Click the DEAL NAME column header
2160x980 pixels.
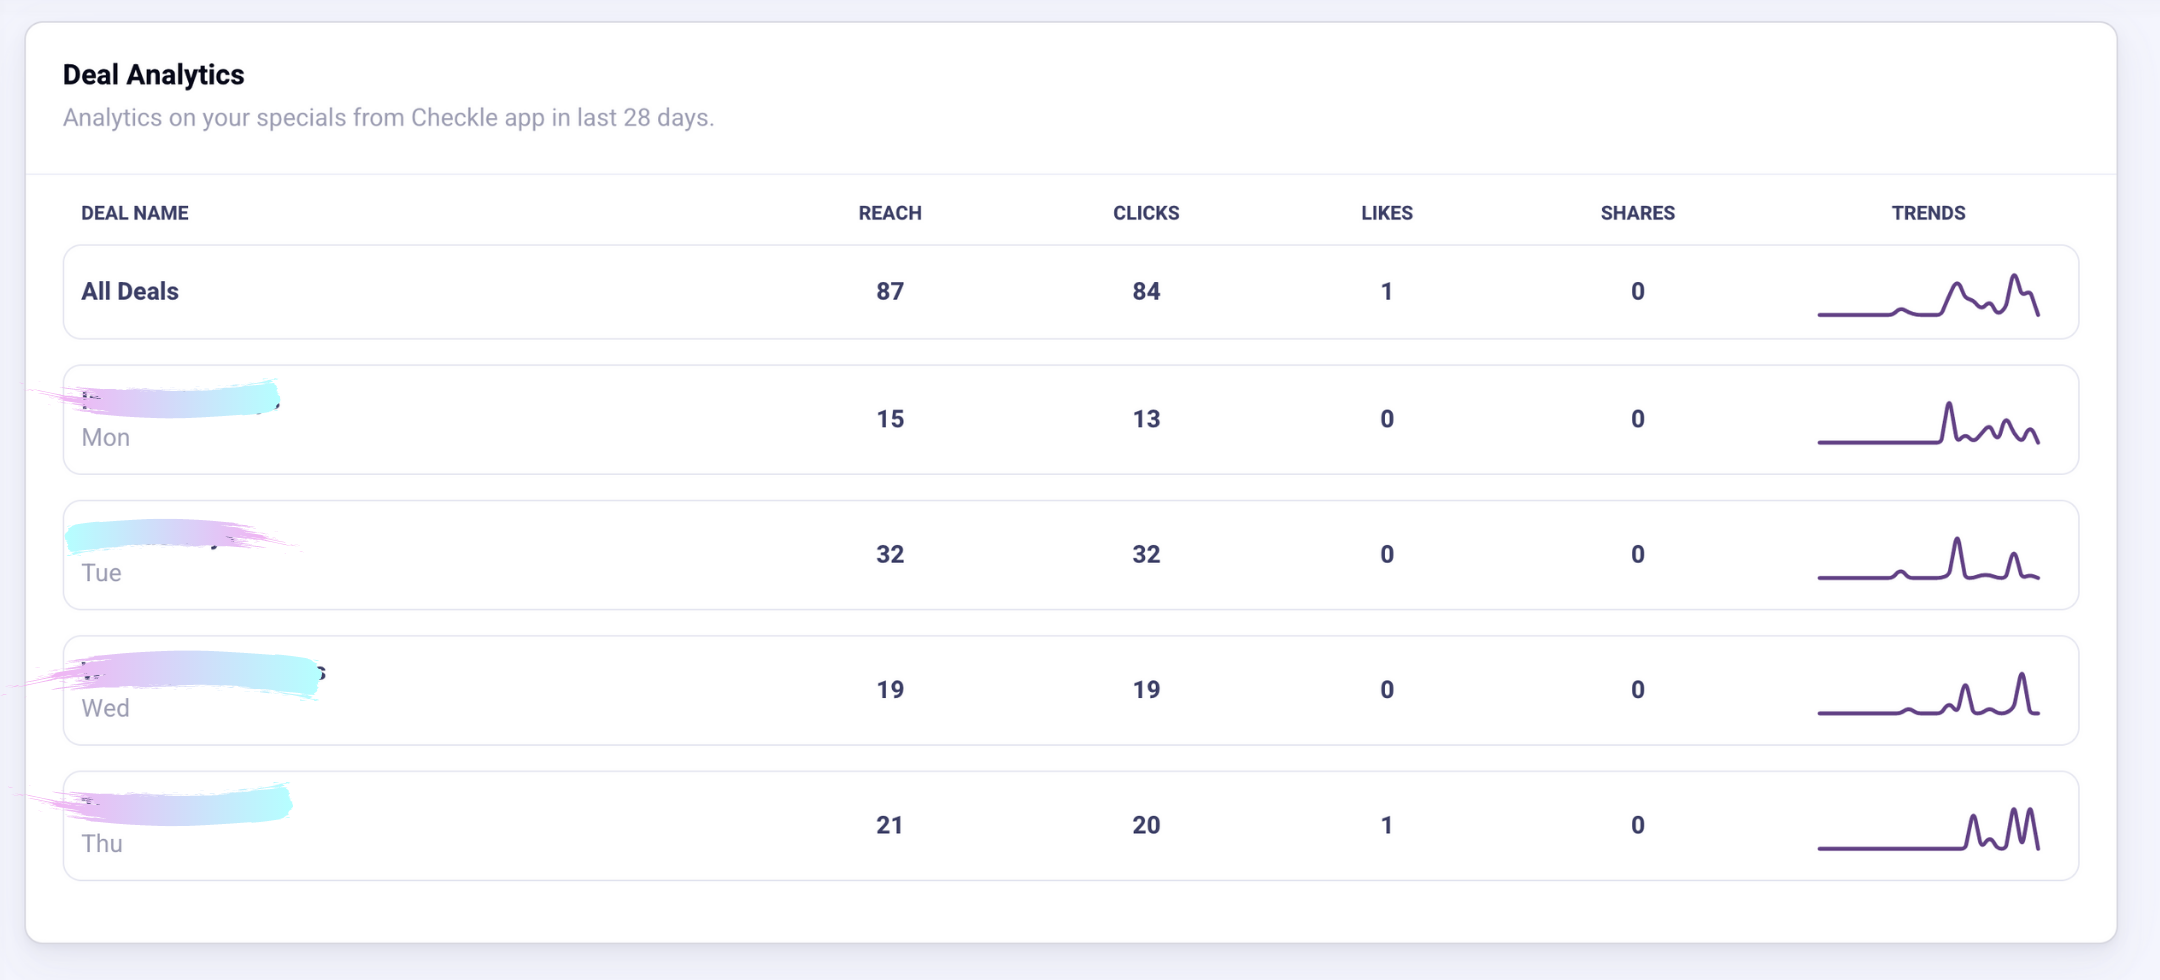pos(135,213)
